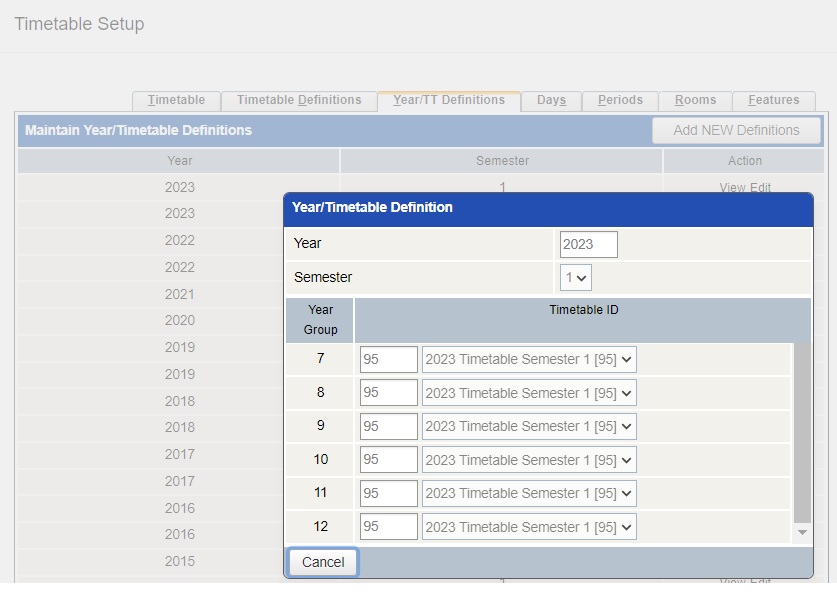Click the Timetable ID number field for Year Group 10
Viewport: 837px width, 595px height.
click(388, 459)
